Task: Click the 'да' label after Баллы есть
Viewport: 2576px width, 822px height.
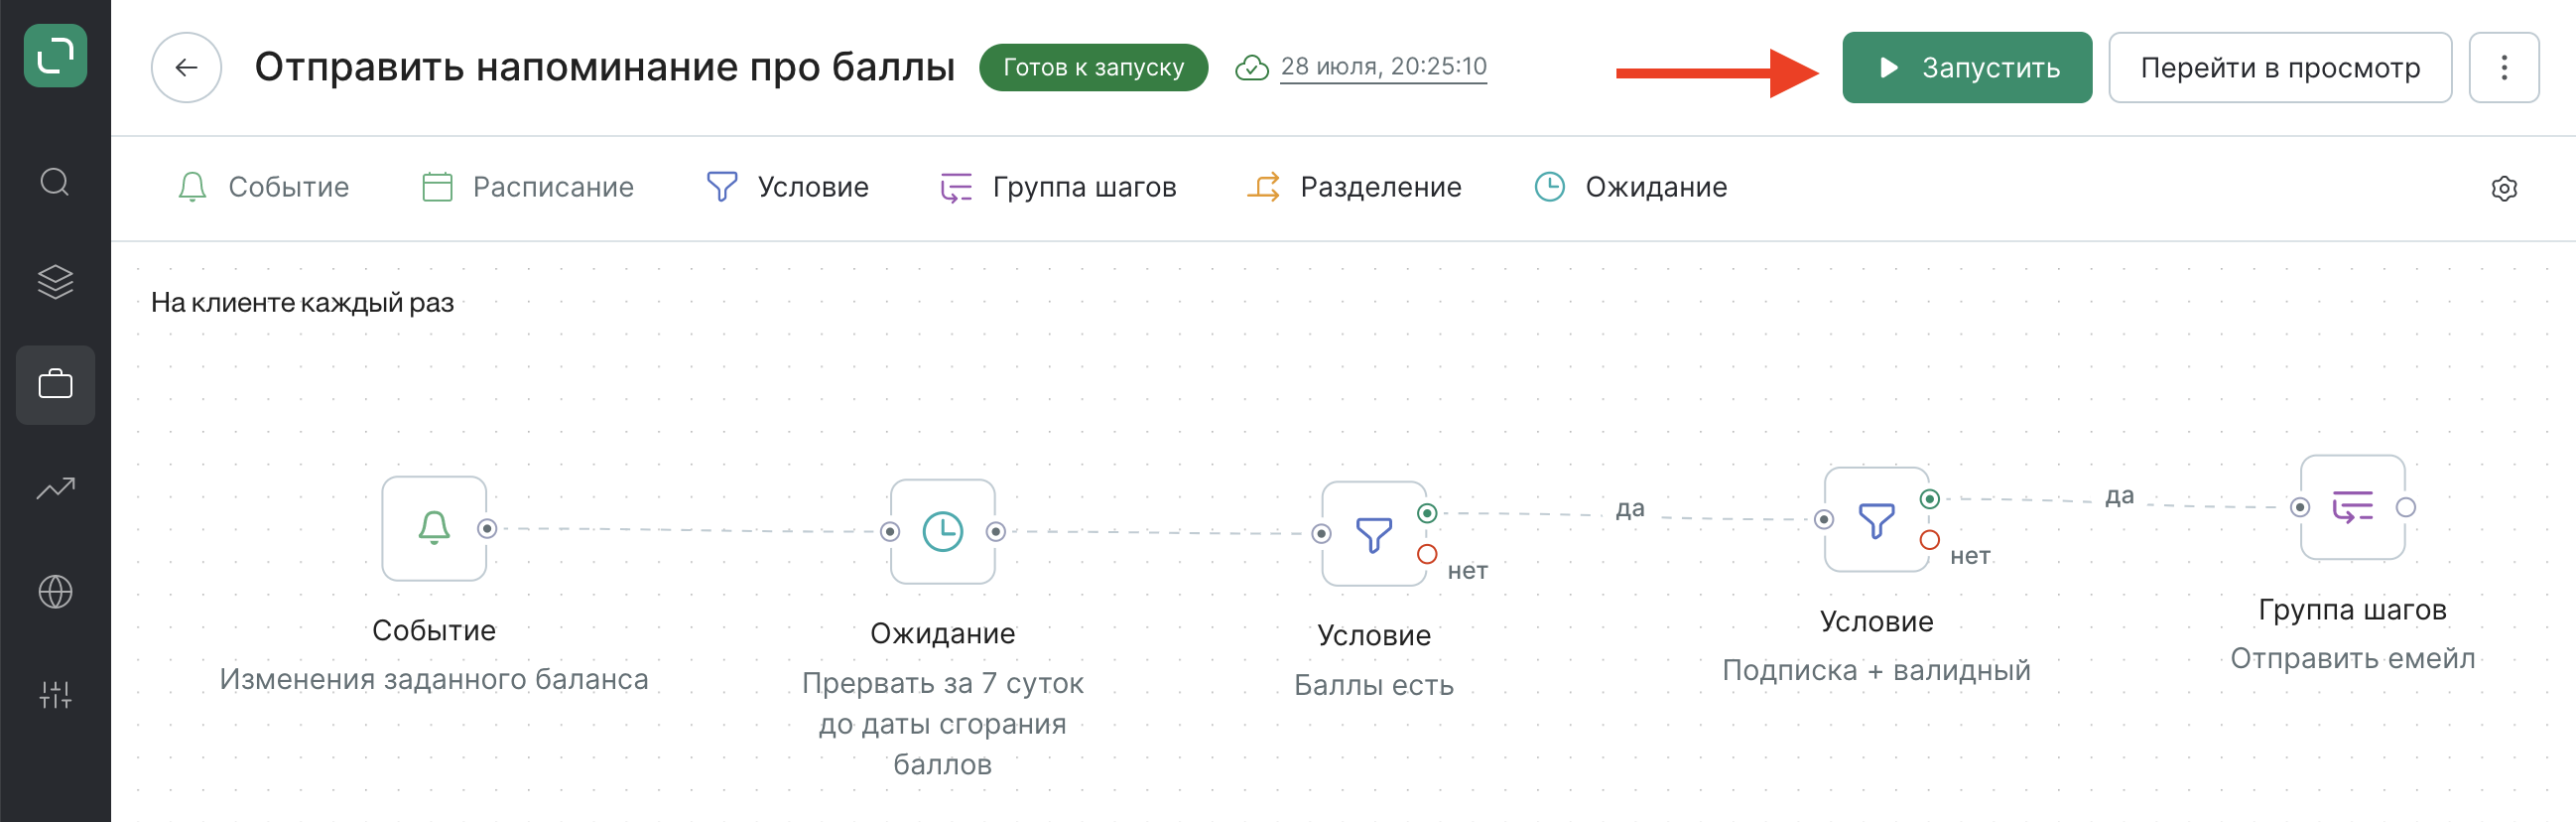Action: point(1630,509)
